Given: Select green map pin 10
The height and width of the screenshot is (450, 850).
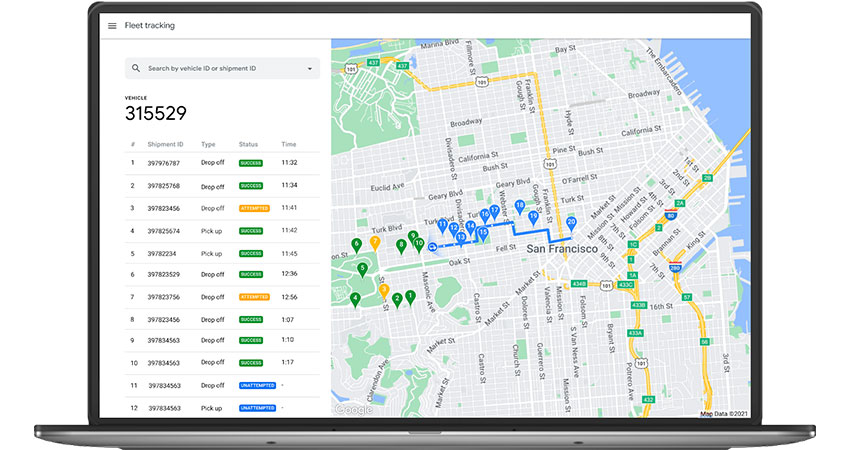Looking at the screenshot, I should coord(419,245).
